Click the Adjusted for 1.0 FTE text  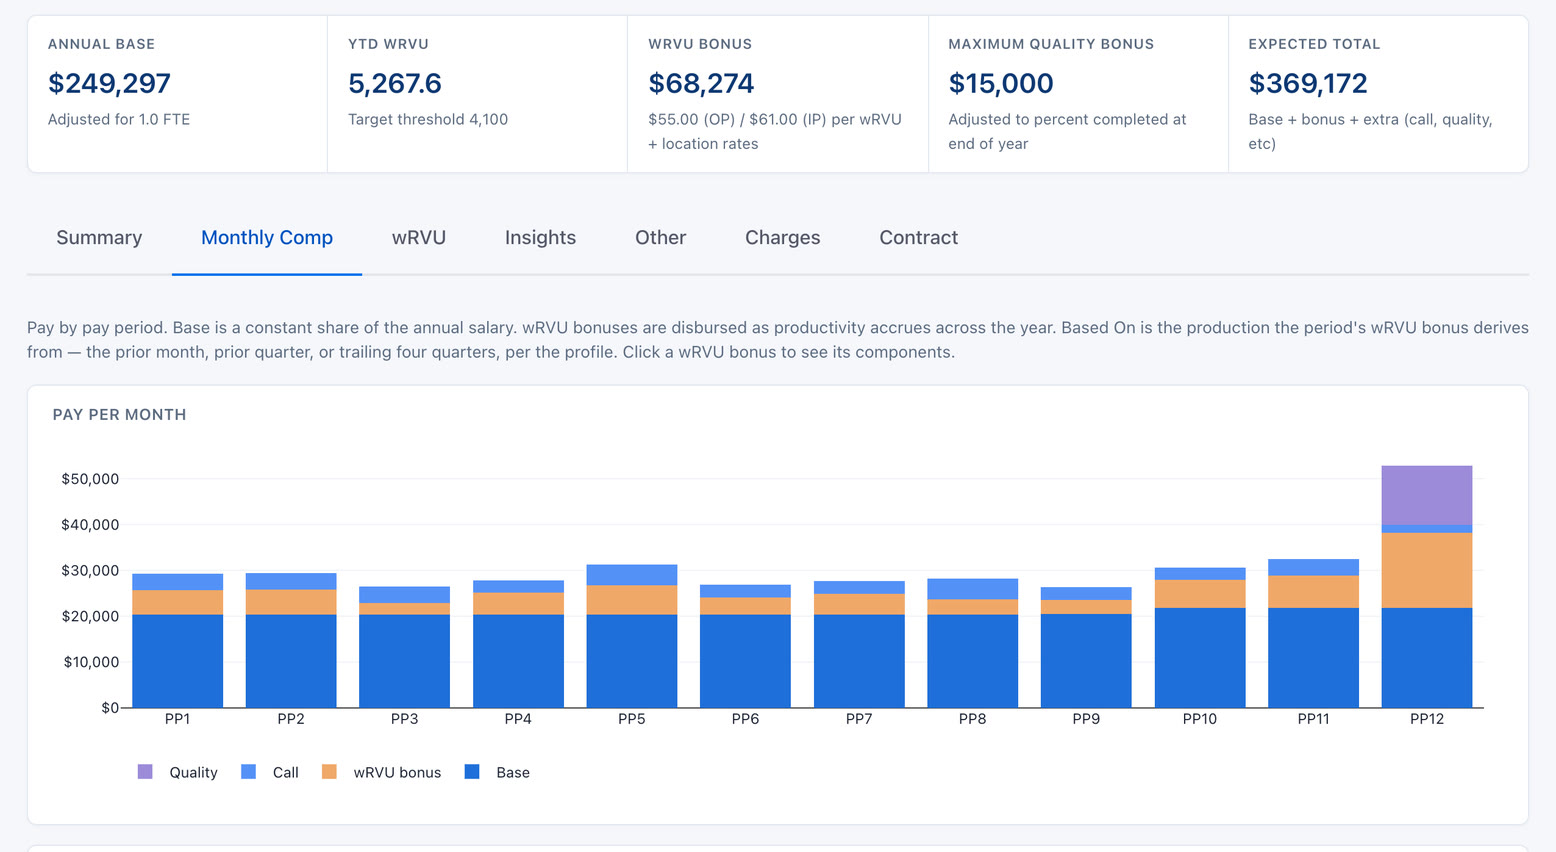tap(119, 119)
